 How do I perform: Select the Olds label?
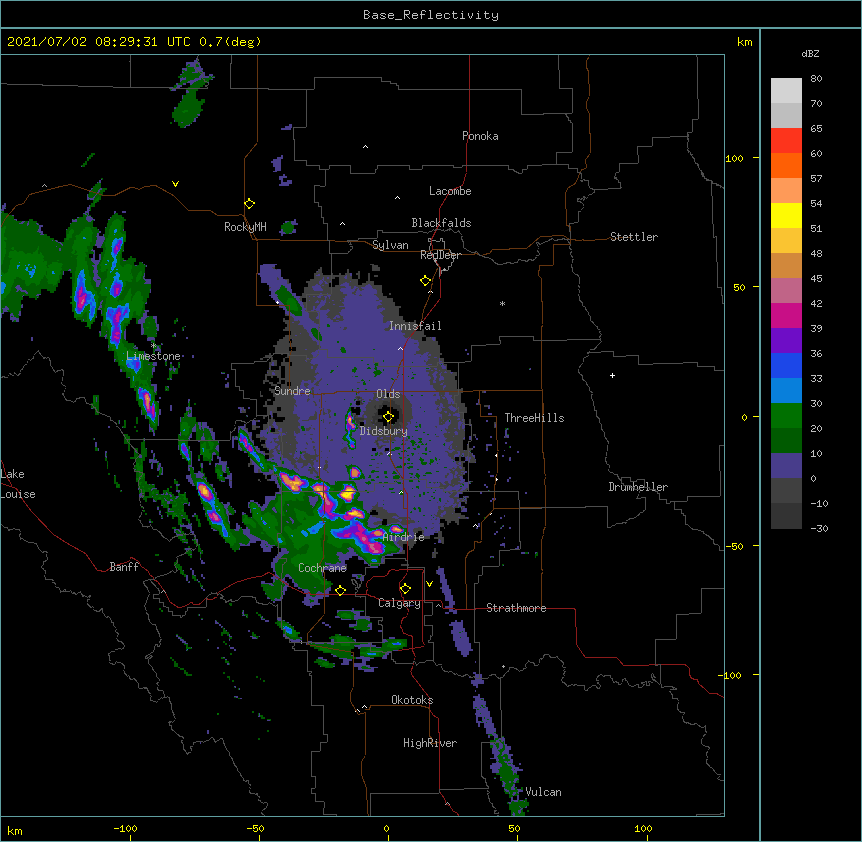click(388, 394)
